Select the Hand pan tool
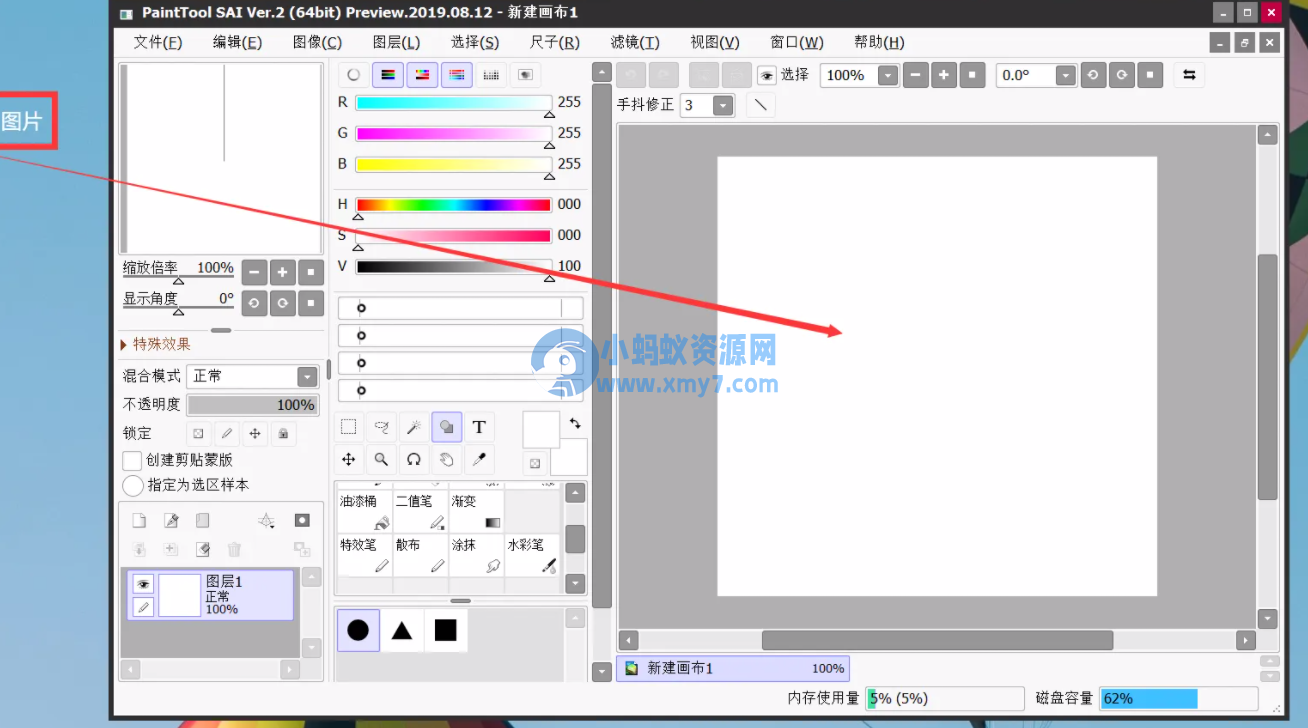The image size is (1308, 728). [x=446, y=459]
